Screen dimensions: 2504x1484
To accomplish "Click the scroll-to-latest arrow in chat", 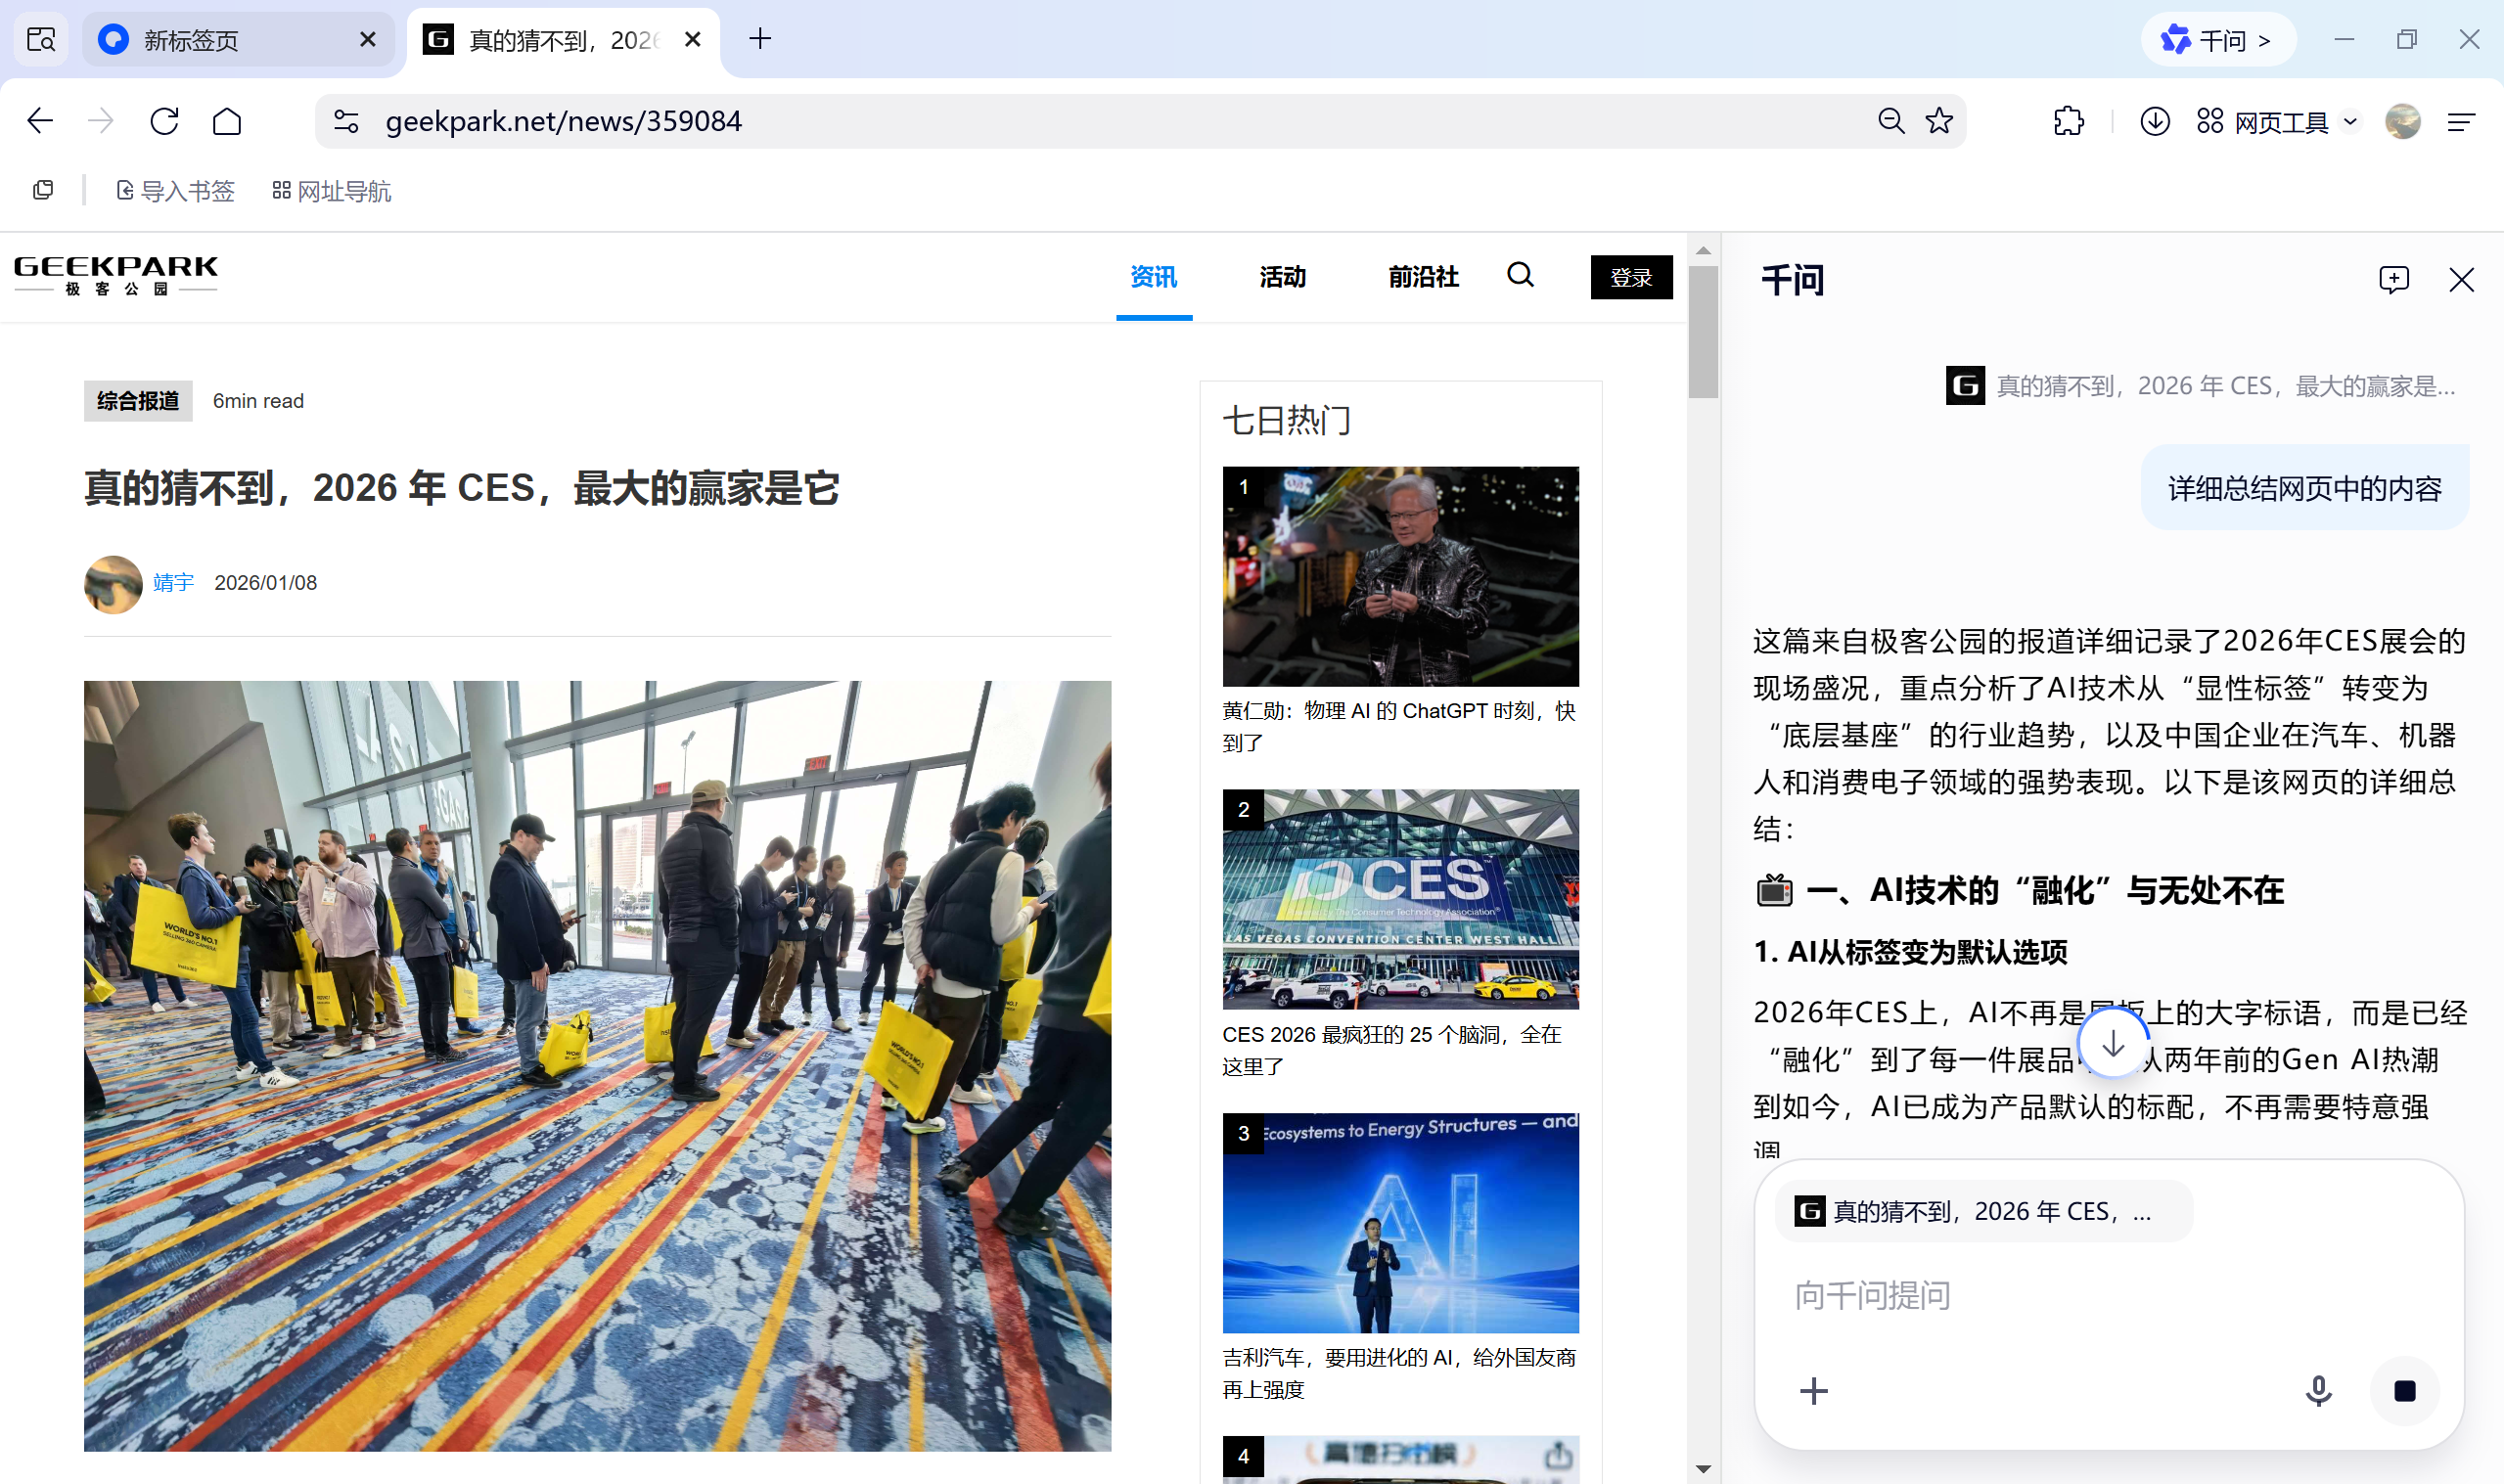I will (x=2112, y=1043).
